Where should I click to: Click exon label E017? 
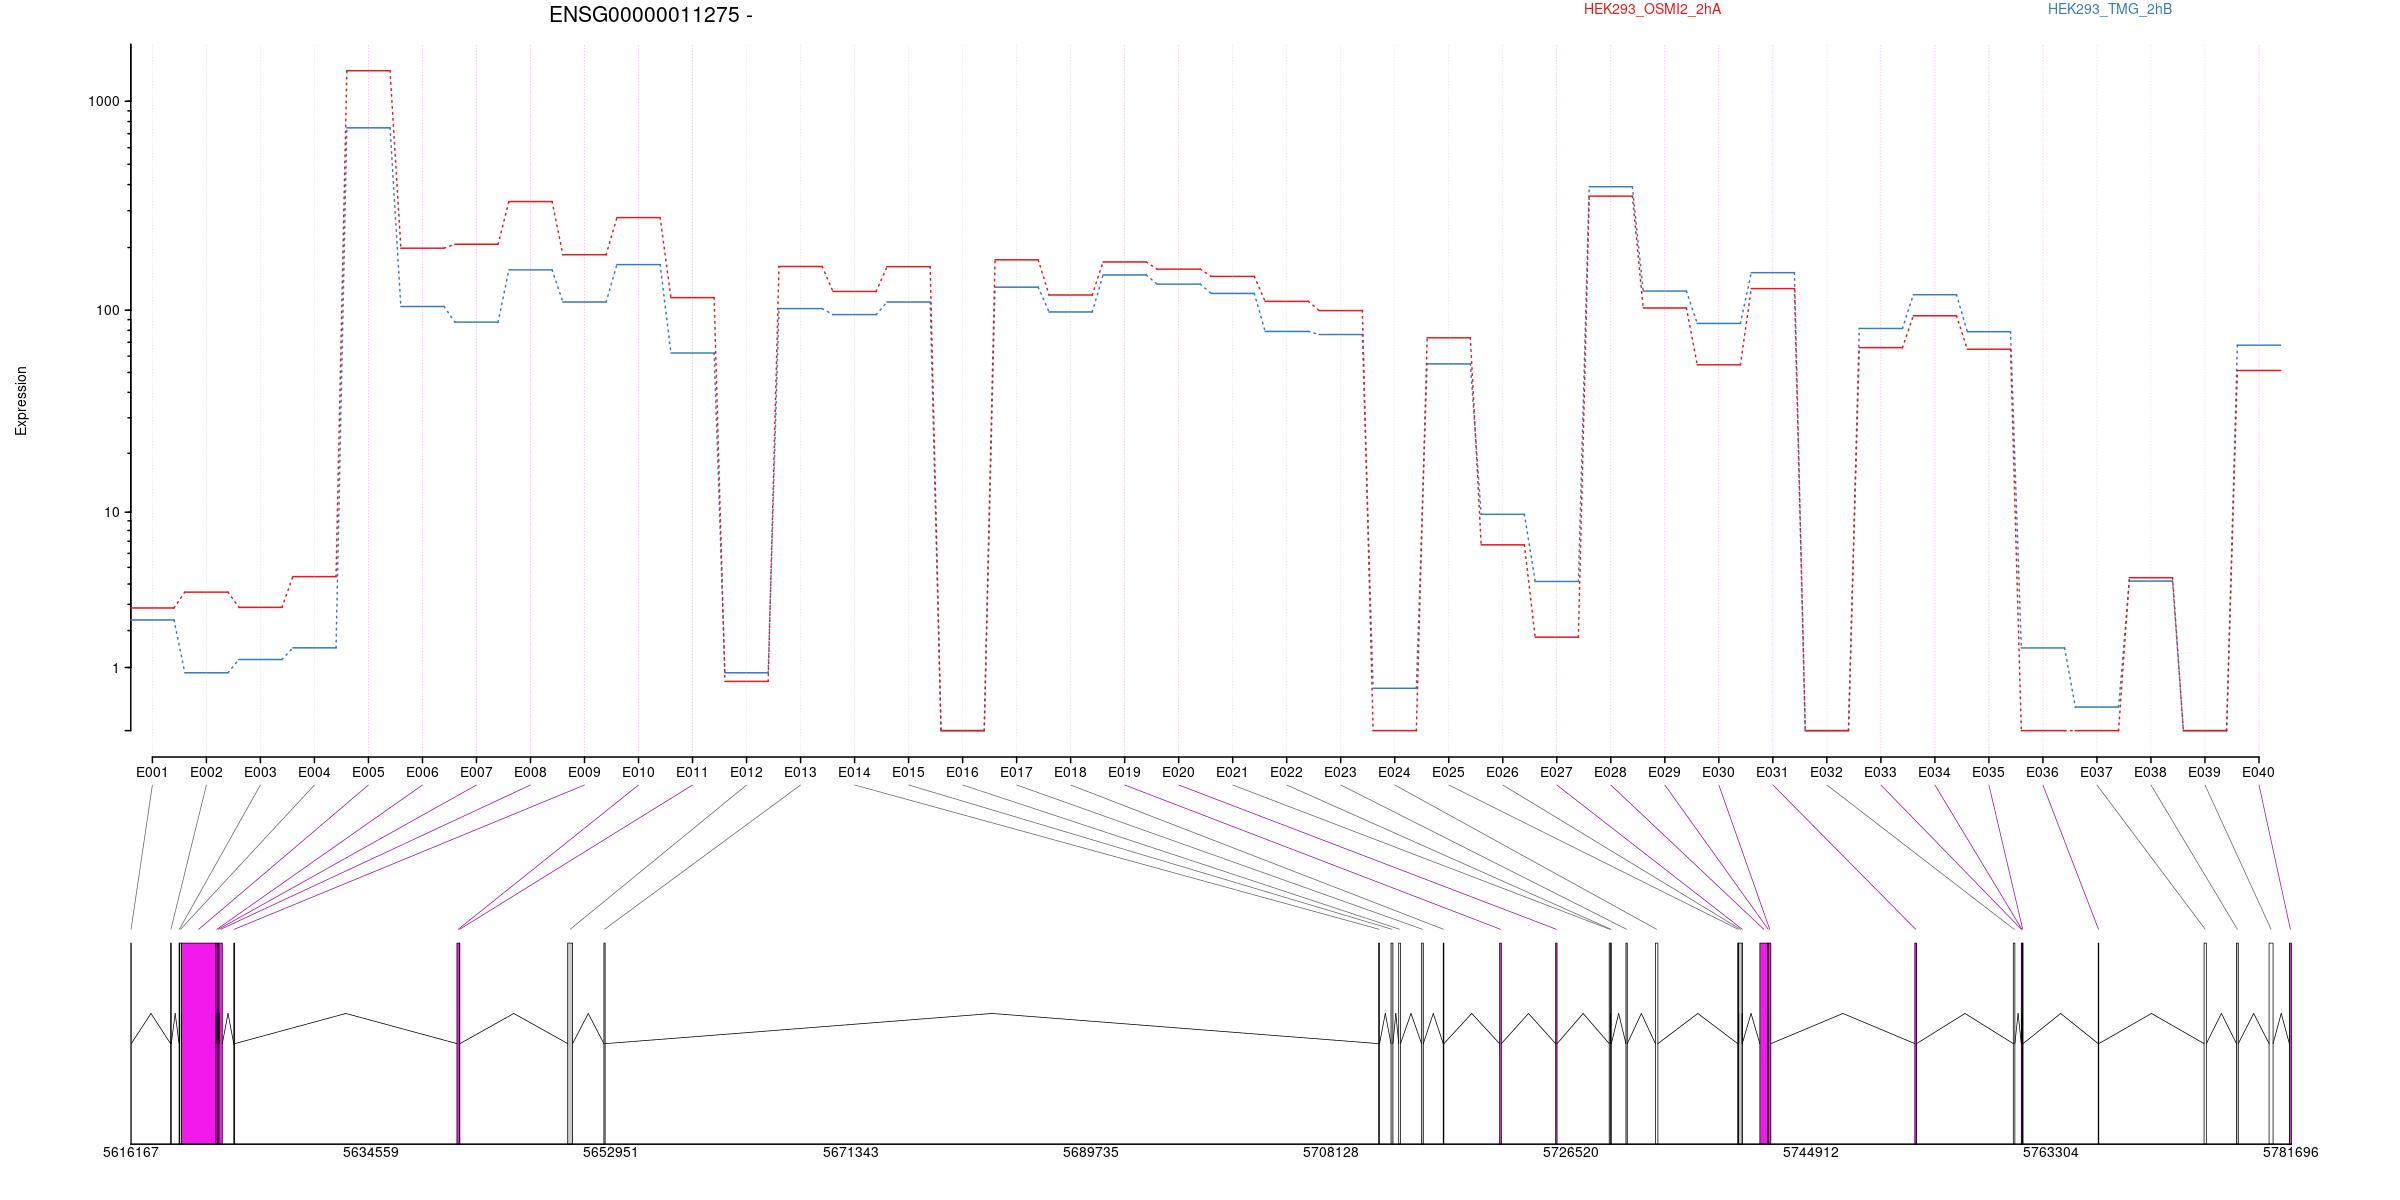pyautogui.click(x=1016, y=772)
